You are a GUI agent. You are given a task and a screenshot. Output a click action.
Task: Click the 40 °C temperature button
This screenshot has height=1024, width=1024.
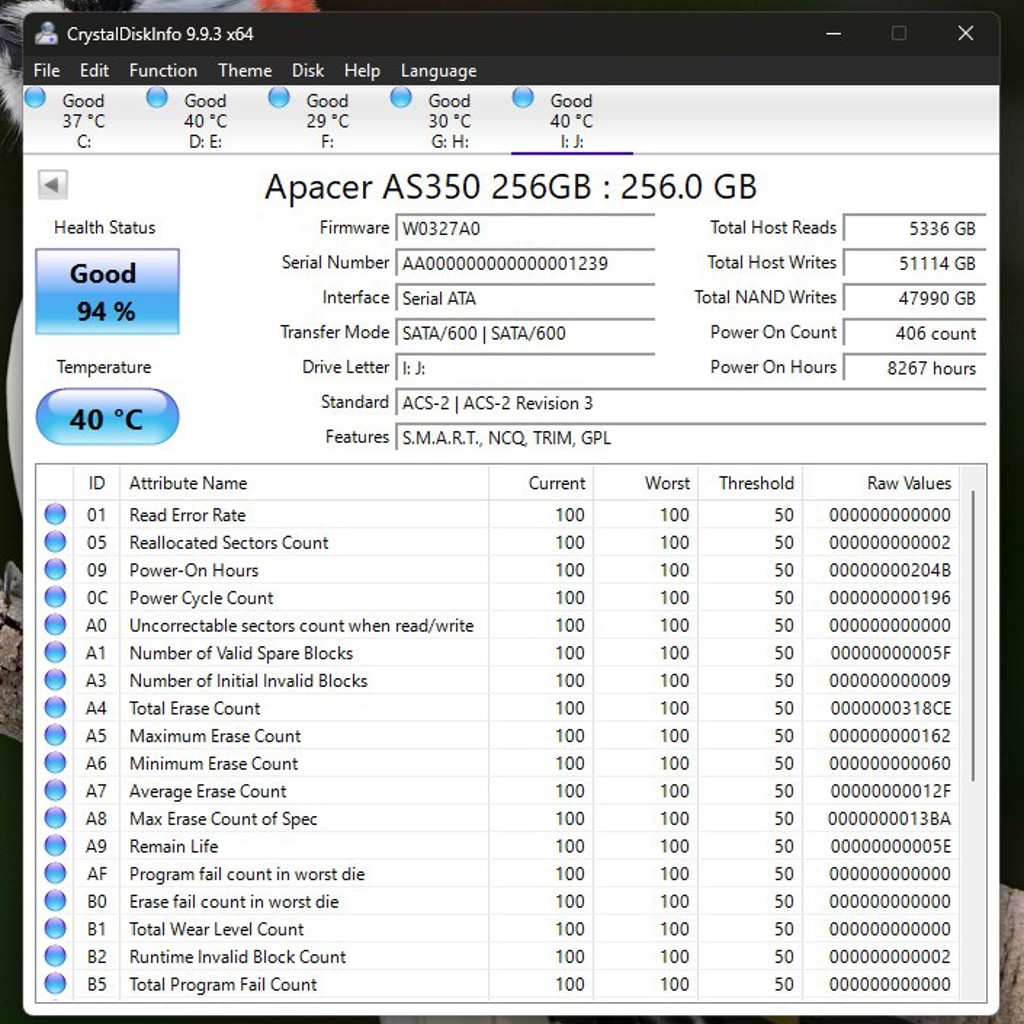[x=107, y=417]
